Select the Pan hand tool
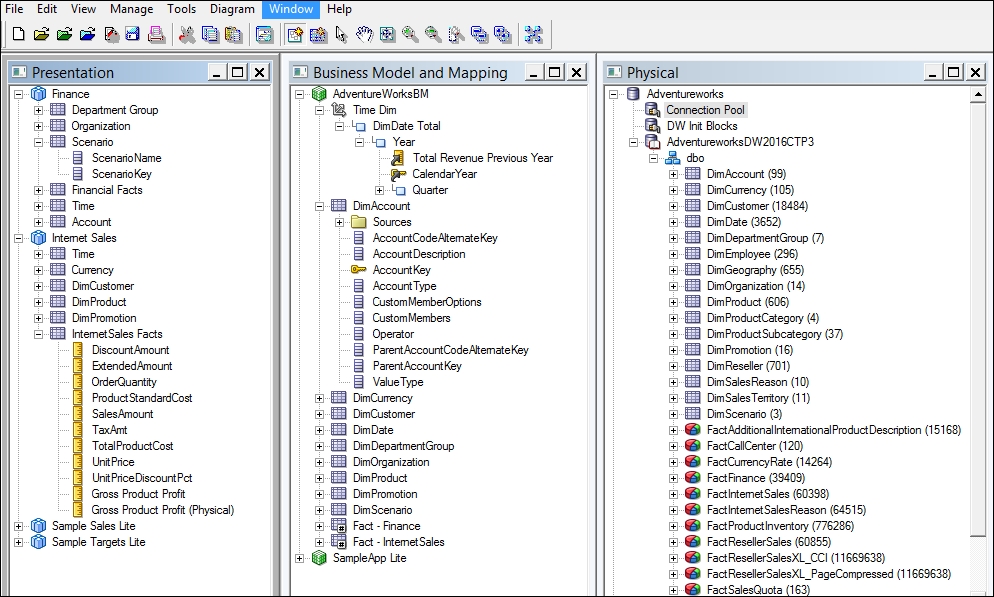 coord(364,34)
